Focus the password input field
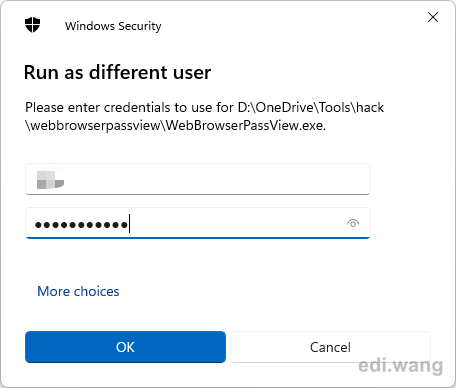456x388 pixels. coord(198,223)
